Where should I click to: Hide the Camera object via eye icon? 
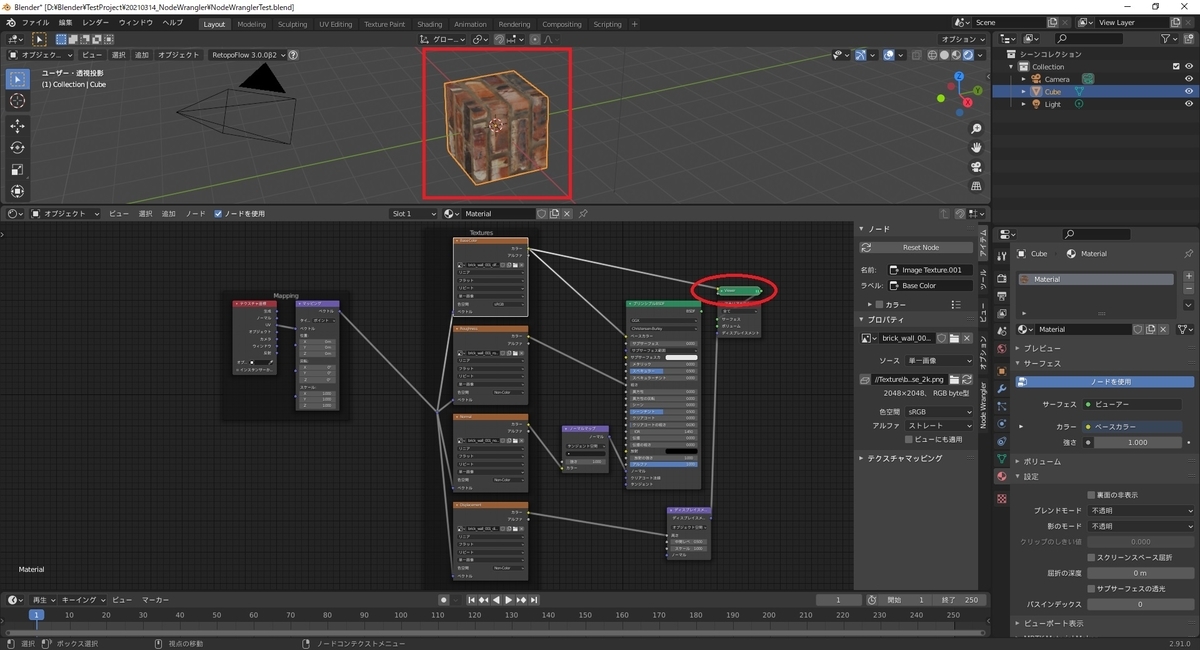pyautogui.click(x=1189, y=79)
